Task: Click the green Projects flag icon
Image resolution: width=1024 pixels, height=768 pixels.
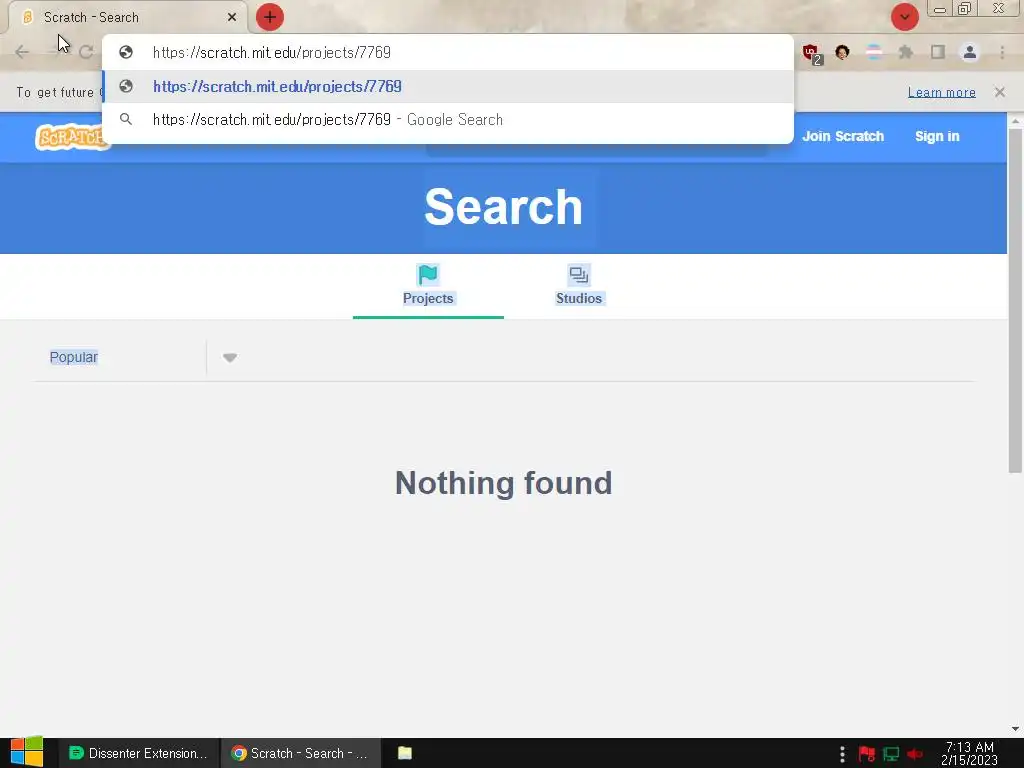Action: tap(428, 275)
